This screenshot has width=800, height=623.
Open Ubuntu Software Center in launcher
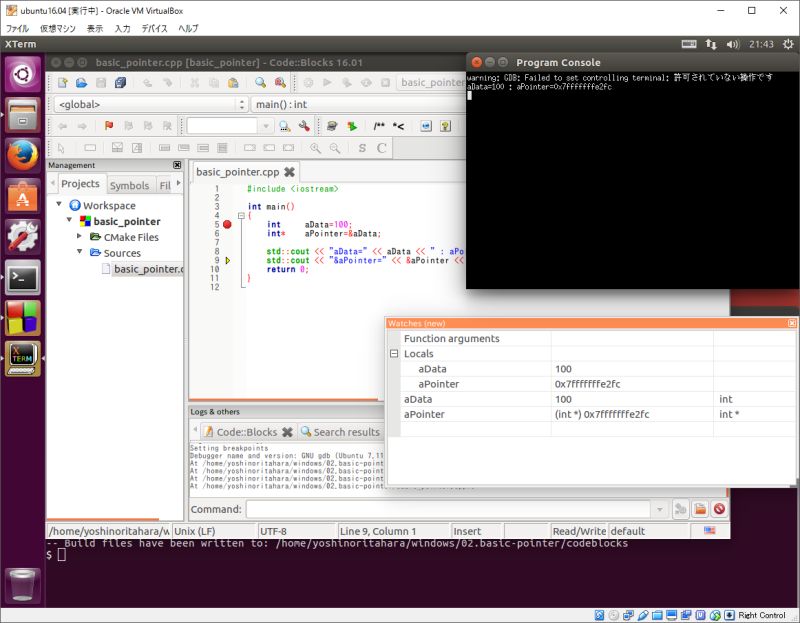(x=22, y=195)
